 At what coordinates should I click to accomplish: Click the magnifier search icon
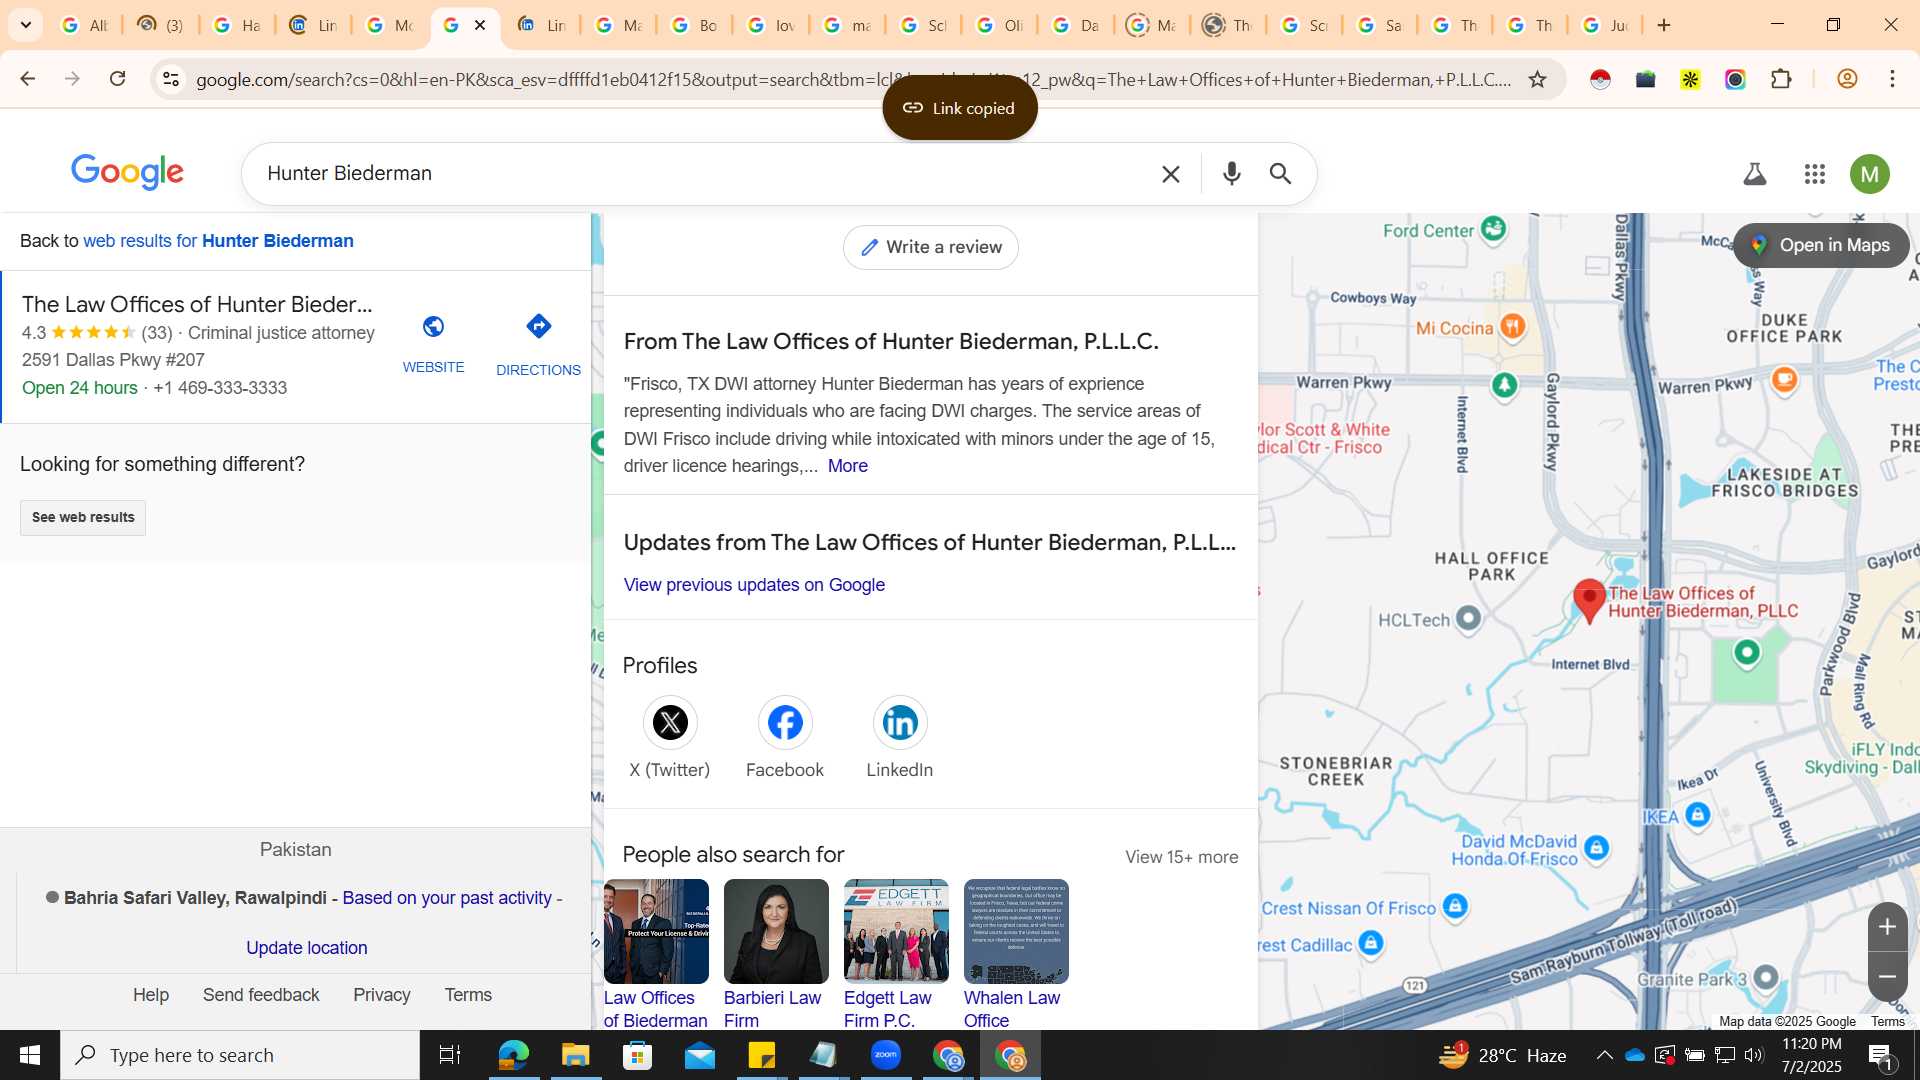pyautogui.click(x=1281, y=174)
